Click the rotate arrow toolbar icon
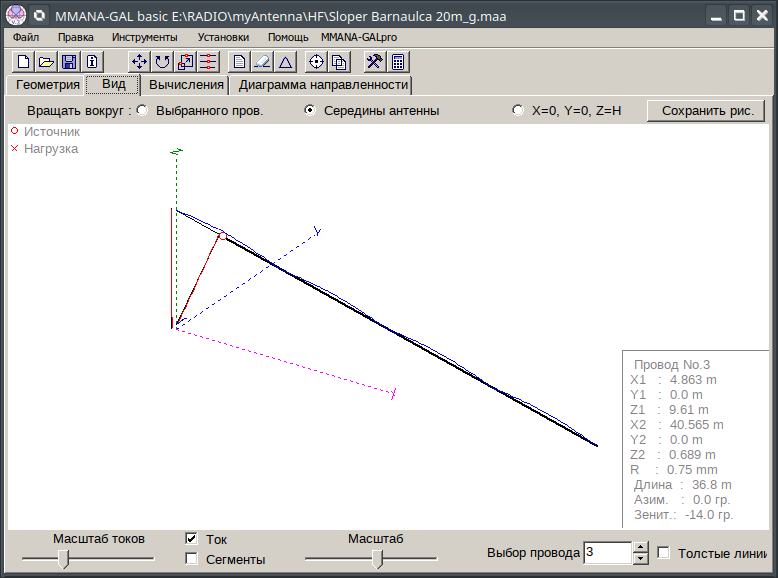 coord(162,62)
